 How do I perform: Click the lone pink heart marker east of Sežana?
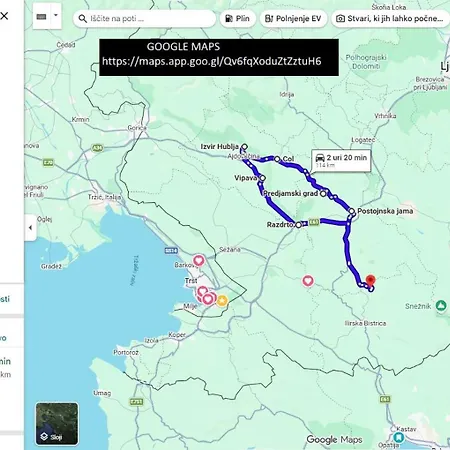(x=308, y=281)
